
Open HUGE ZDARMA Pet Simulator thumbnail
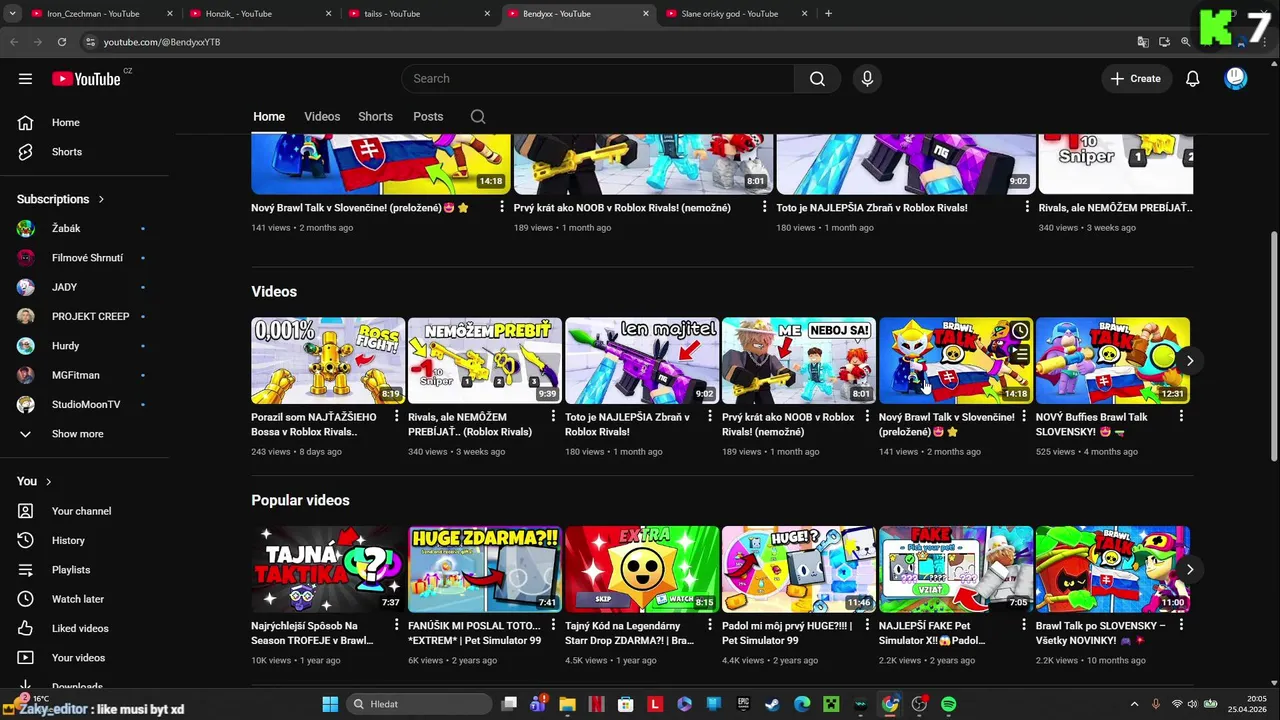[x=485, y=569]
